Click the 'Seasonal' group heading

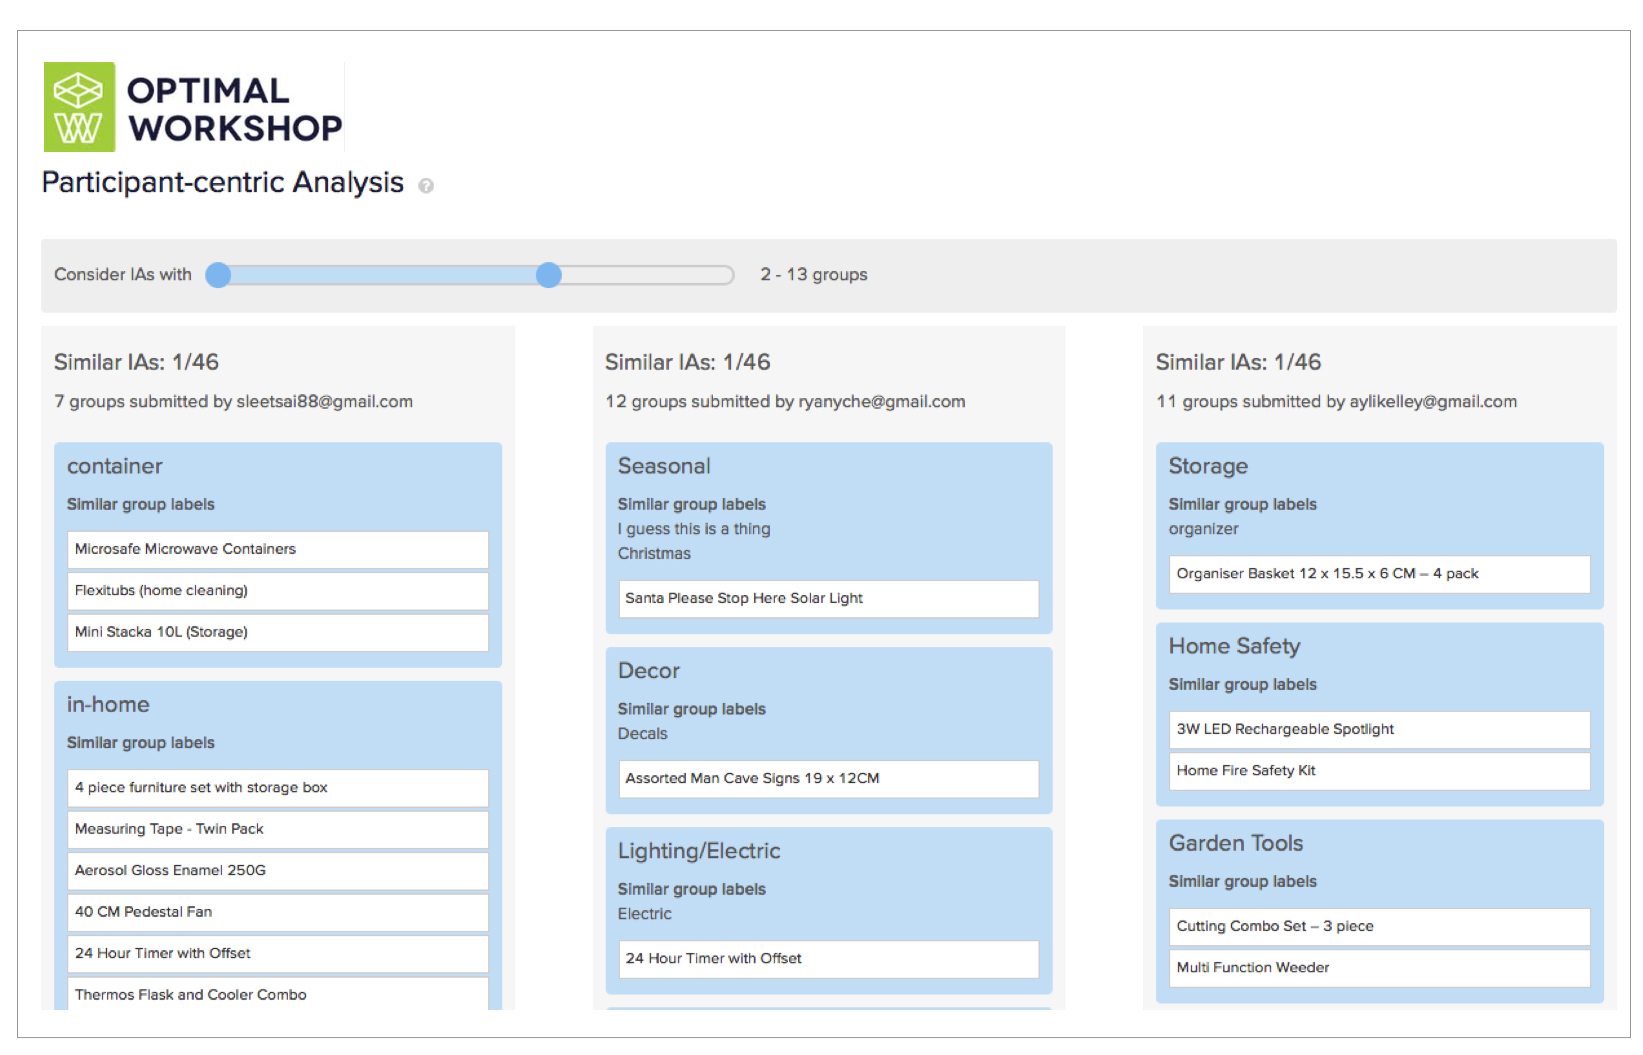point(664,466)
